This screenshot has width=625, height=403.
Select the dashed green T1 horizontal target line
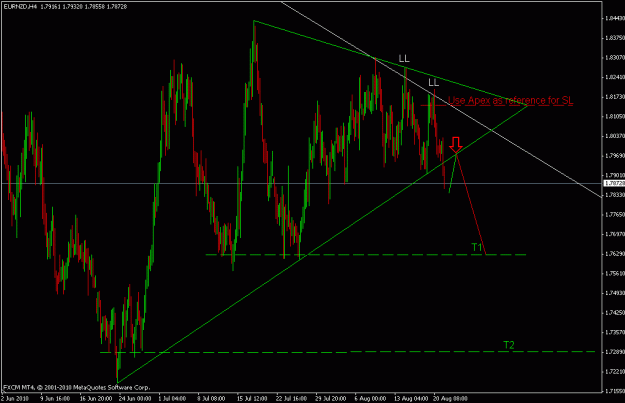click(366, 254)
